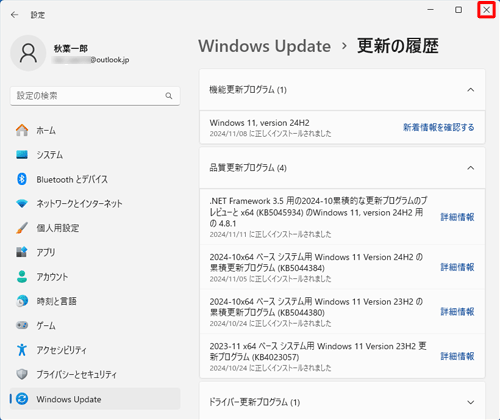Image resolution: width=500 pixels, height=420 pixels.
Task: Expand the ドライバー更新プログラム section
Action: [470, 402]
